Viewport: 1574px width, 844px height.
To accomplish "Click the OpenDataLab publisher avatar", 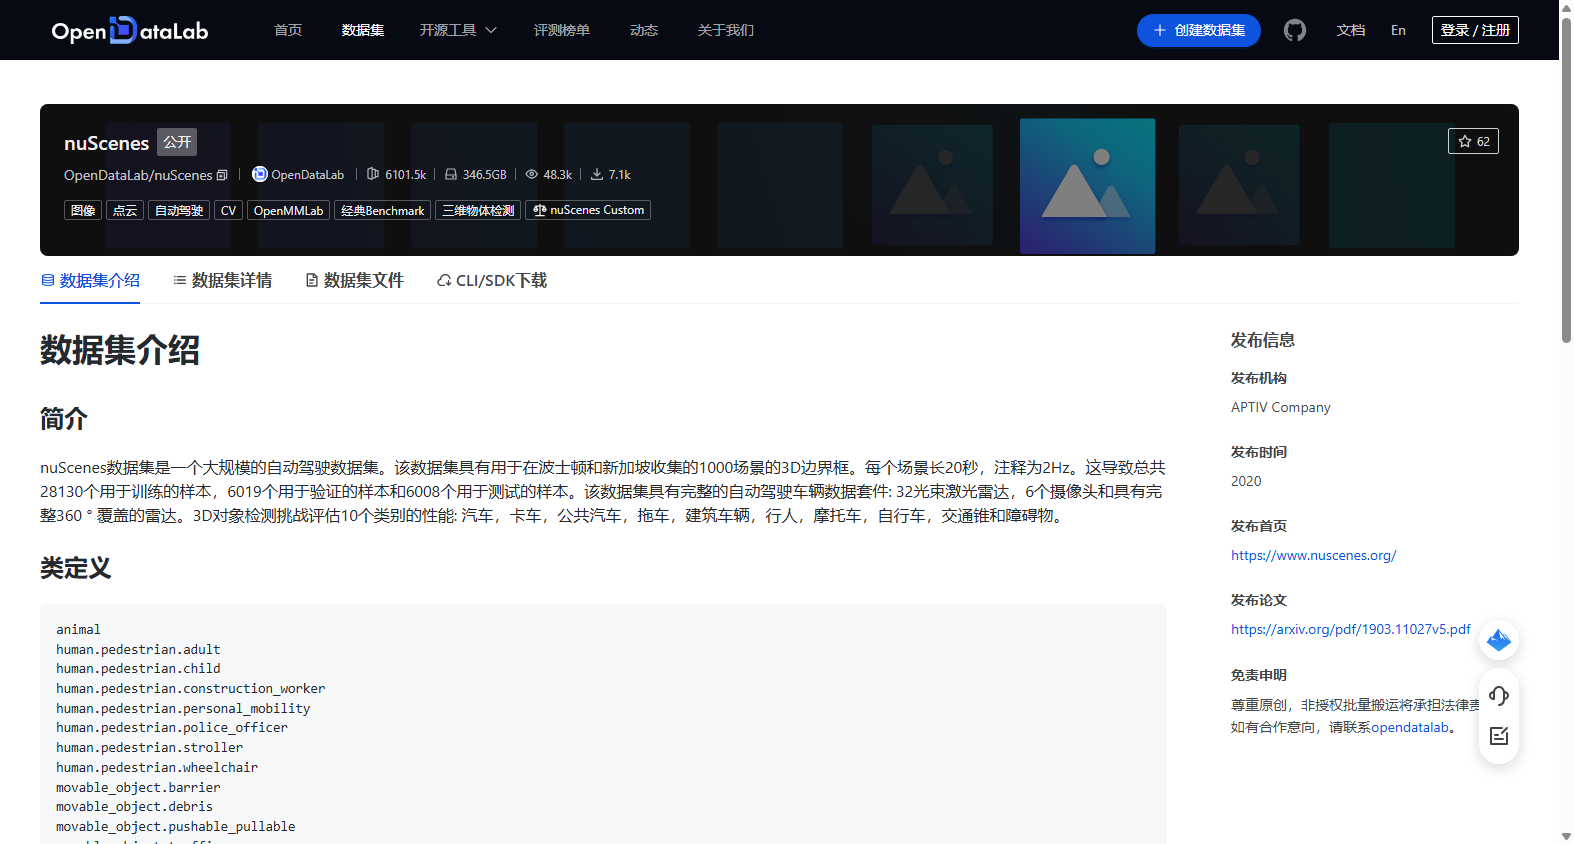I will (x=260, y=174).
